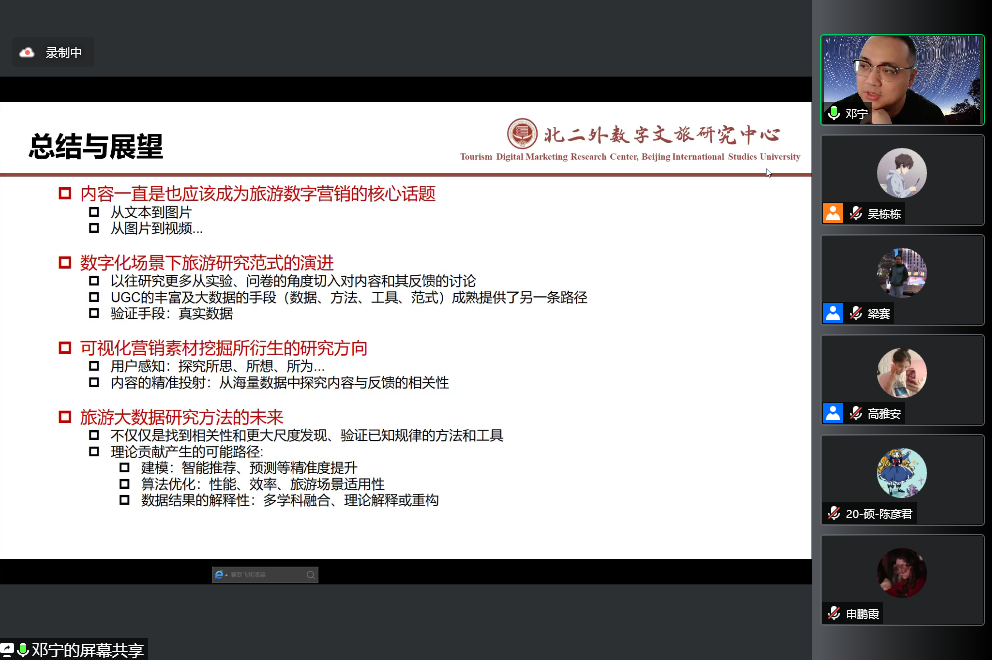The width and height of the screenshot is (992, 660).
Task: Click the orange user icon beside 吴栋栋
Action: coord(833,213)
